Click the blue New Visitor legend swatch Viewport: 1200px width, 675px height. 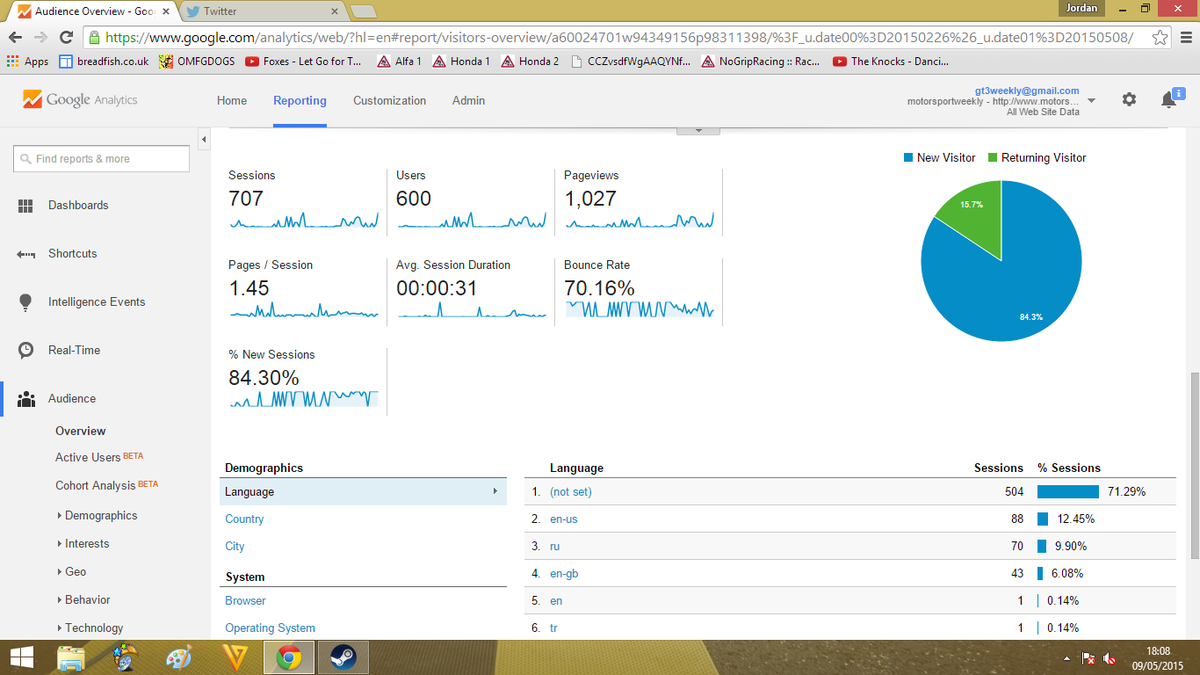(x=908, y=158)
